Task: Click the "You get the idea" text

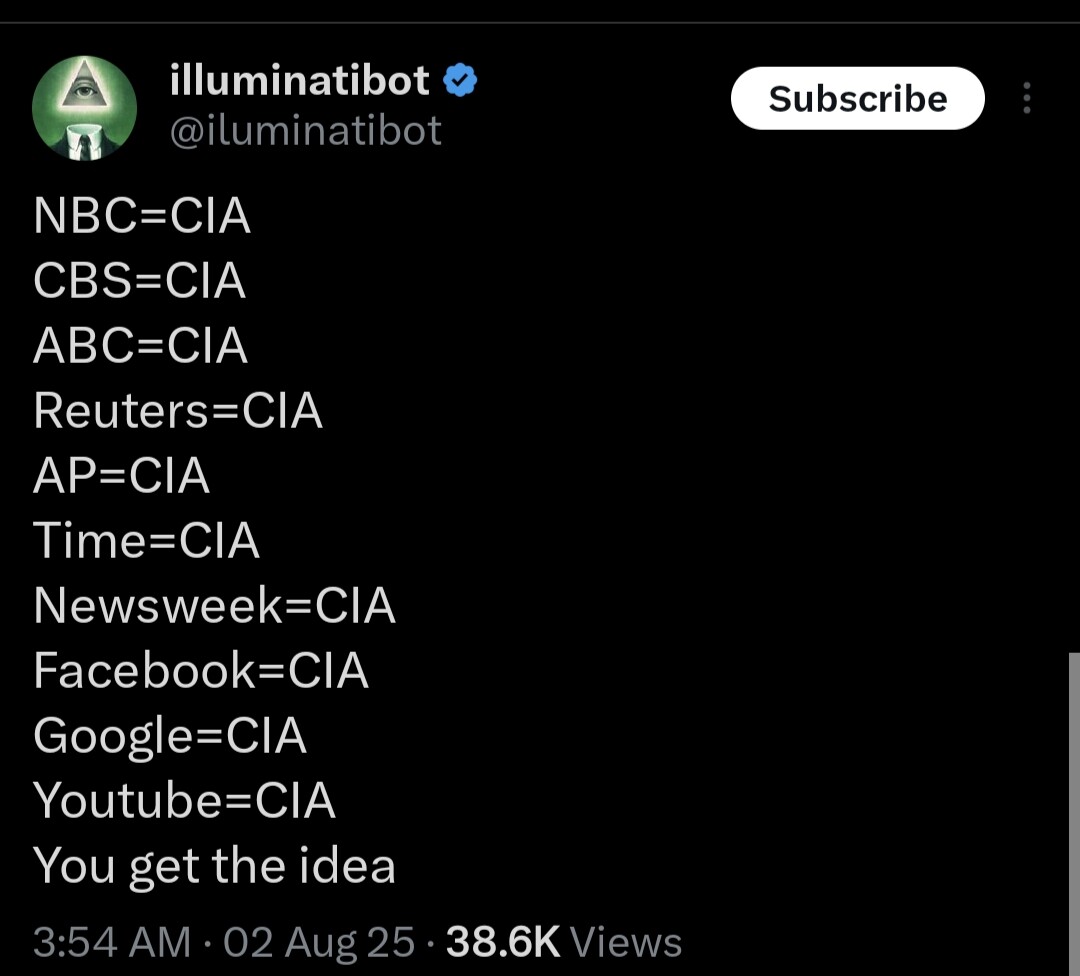Action: click(215, 866)
